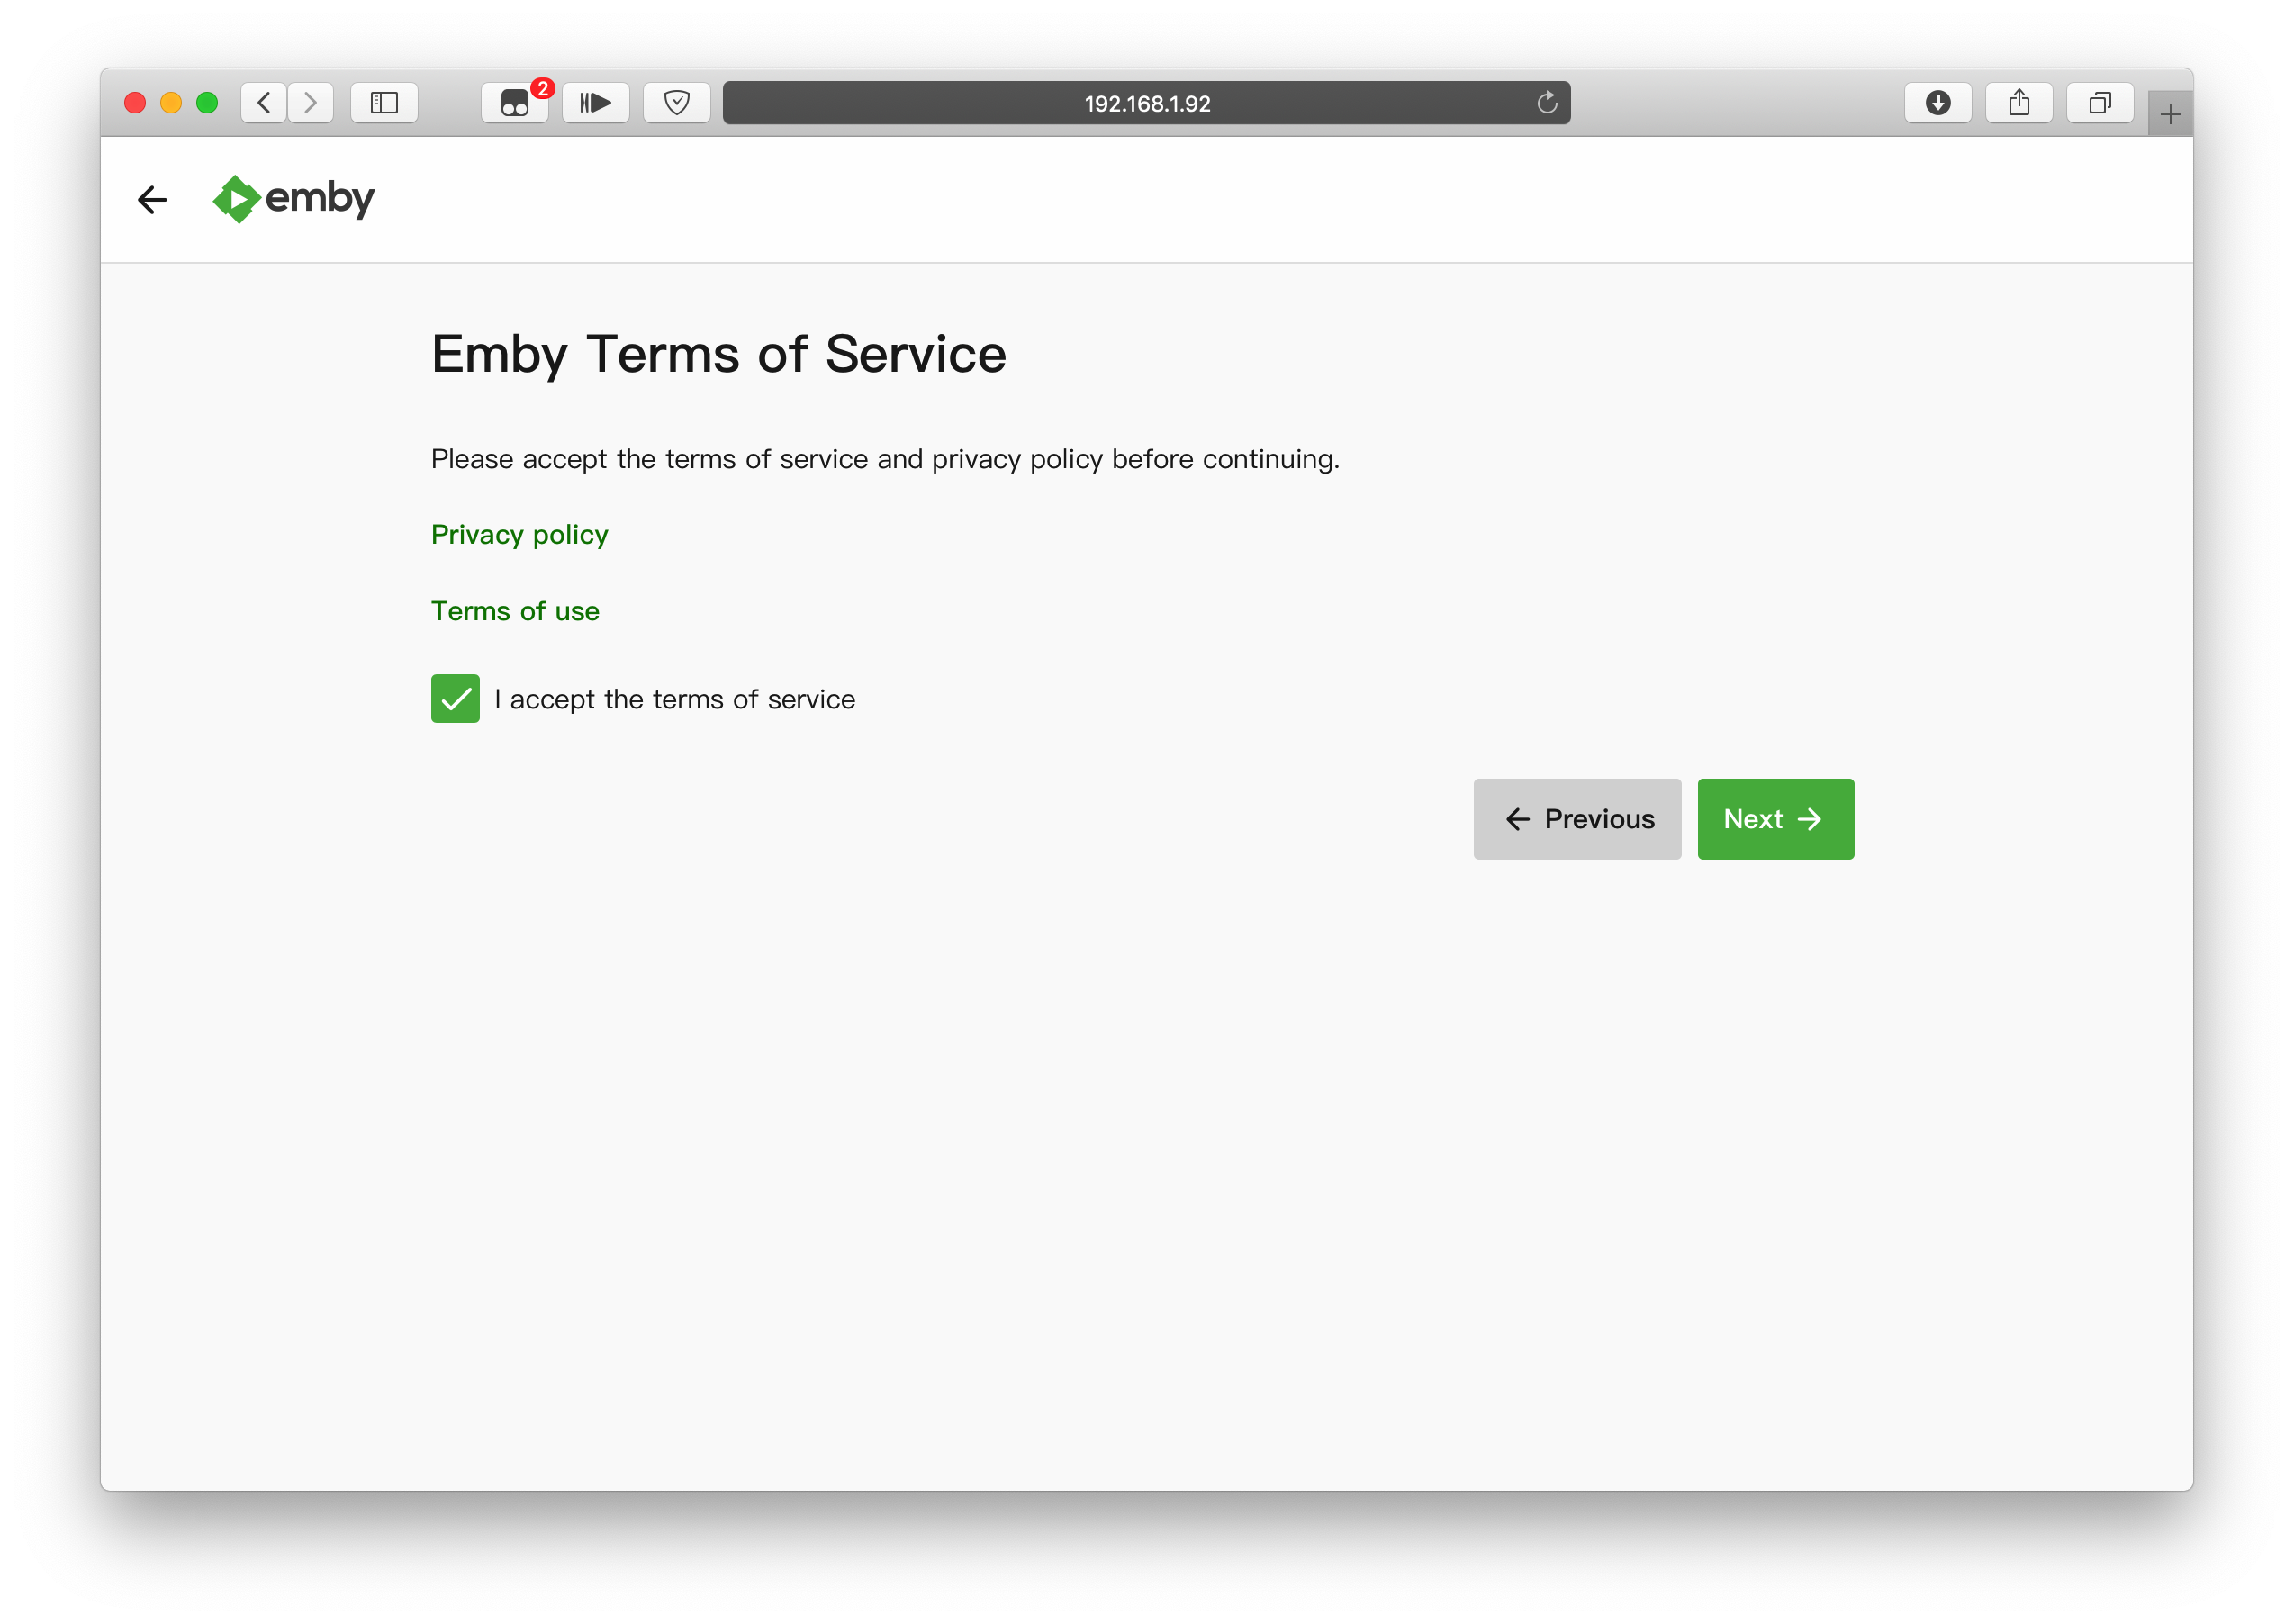2294x1624 pixels.
Task: Open the Share menu icon
Action: tap(2018, 103)
